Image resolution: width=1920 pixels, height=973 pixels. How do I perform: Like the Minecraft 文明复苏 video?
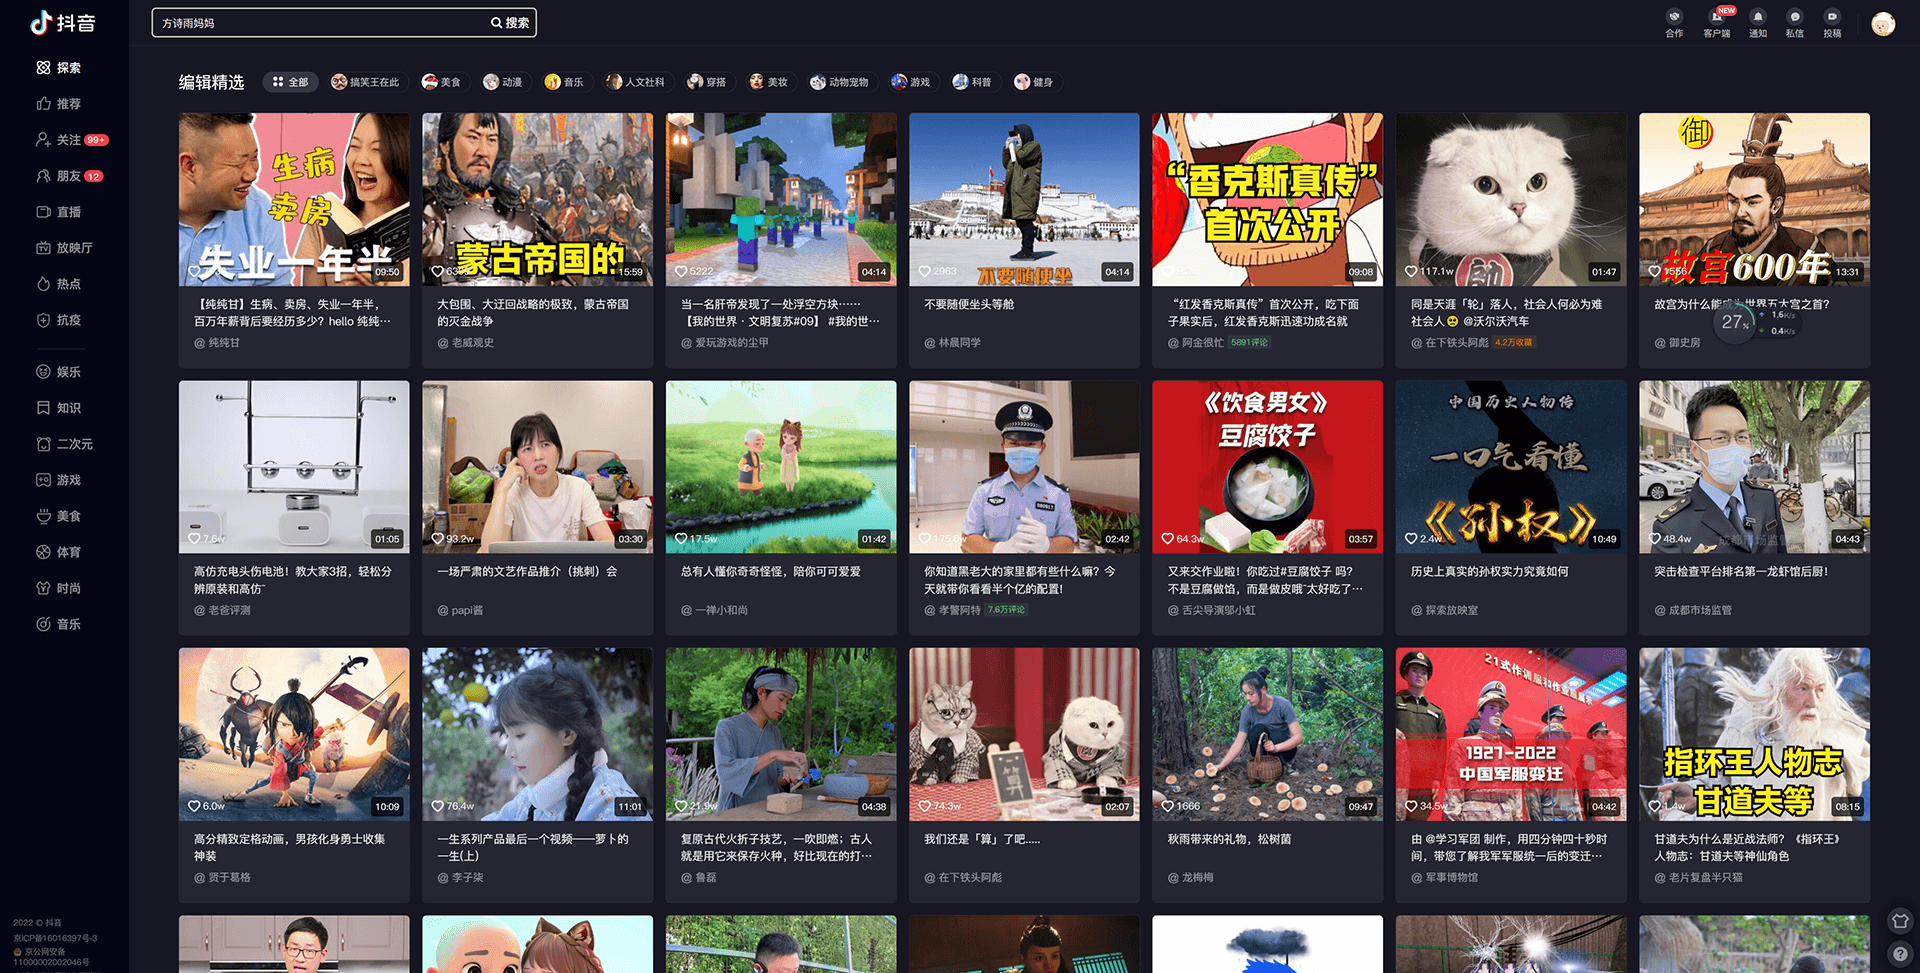pos(680,271)
